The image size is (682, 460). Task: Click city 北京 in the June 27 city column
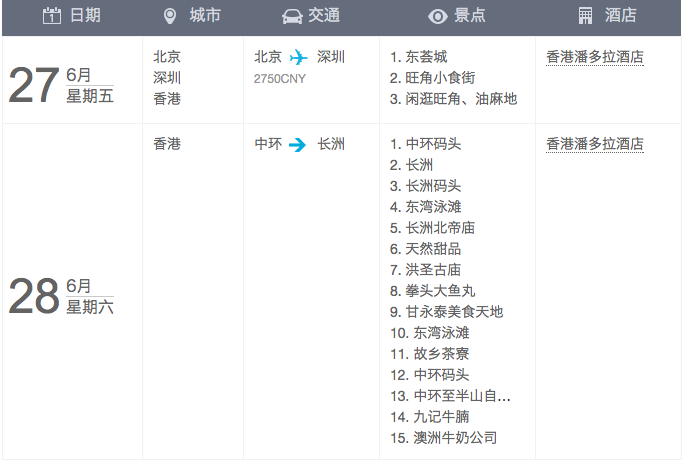[167, 57]
